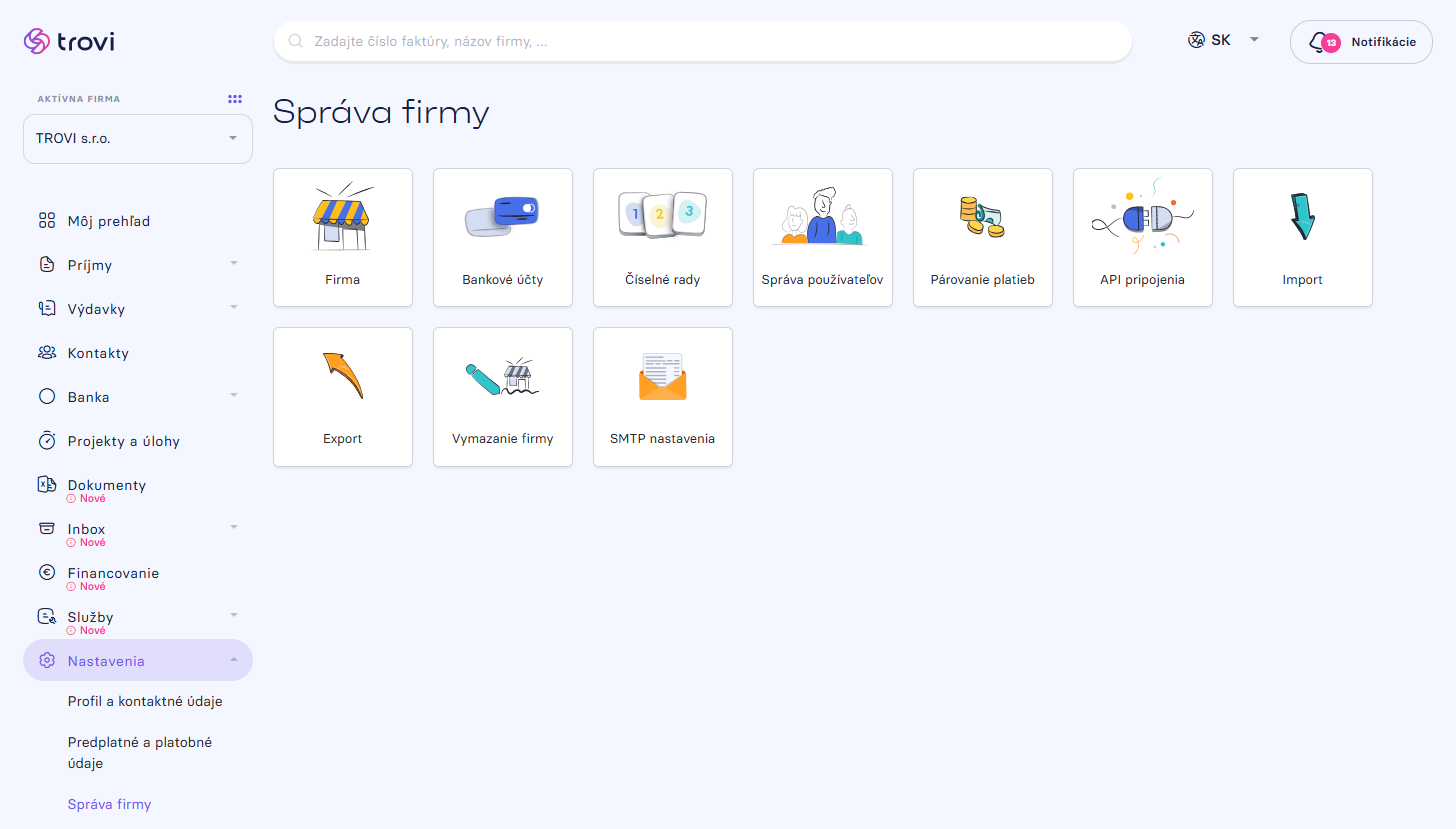Click the search magnifier icon

point(296,42)
